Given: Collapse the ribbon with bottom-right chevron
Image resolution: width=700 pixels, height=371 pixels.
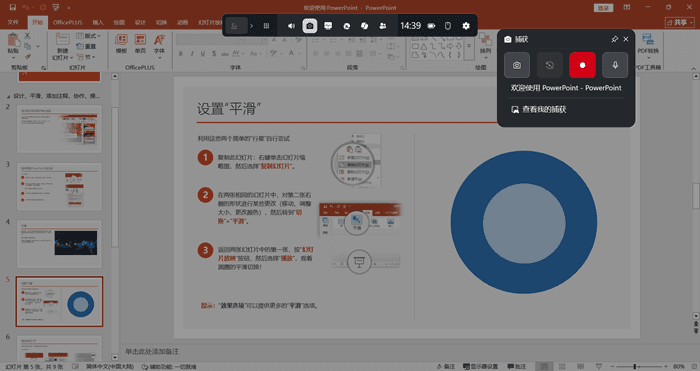Looking at the screenshot, I should tap(693, 68).
